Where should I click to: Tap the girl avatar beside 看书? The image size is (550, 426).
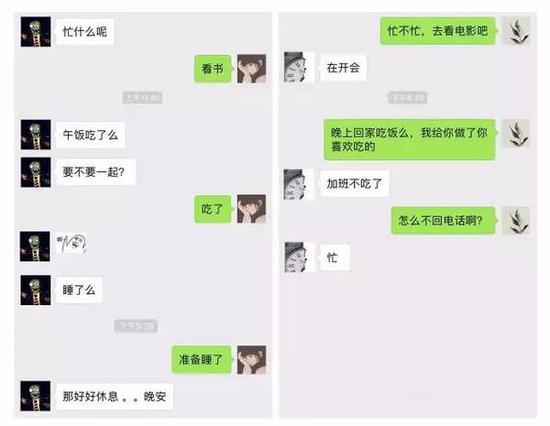tap(251, 68)
